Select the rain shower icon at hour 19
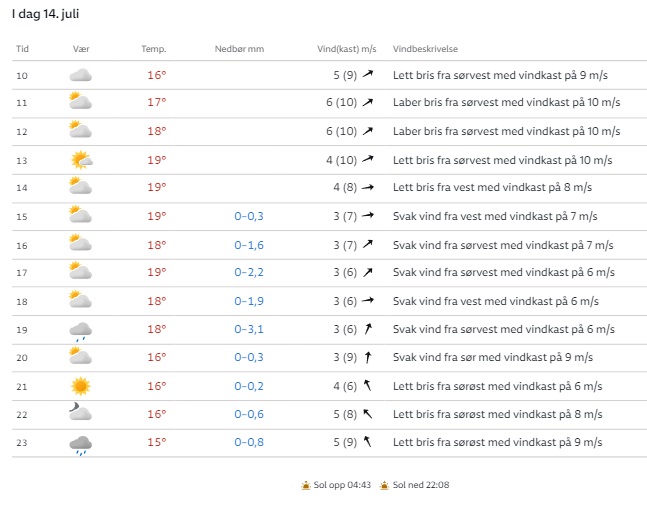This screenshot has width=647, height=505. pyautogui.click(x=81, y=330)
